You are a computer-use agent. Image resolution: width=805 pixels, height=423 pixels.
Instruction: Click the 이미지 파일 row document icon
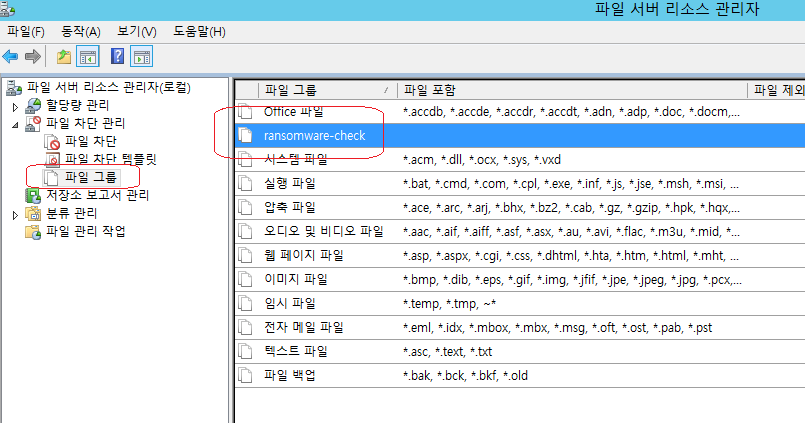[x=245, y=279]
